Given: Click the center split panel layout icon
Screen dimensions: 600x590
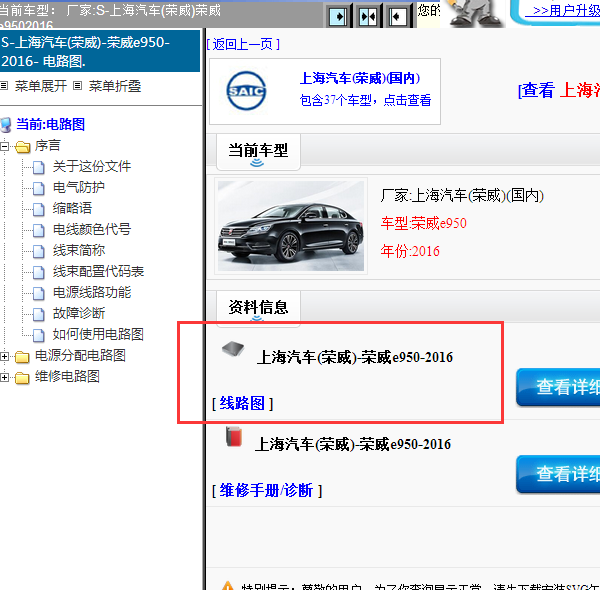Looking at the screenshot, I should (x=368, y=17).
